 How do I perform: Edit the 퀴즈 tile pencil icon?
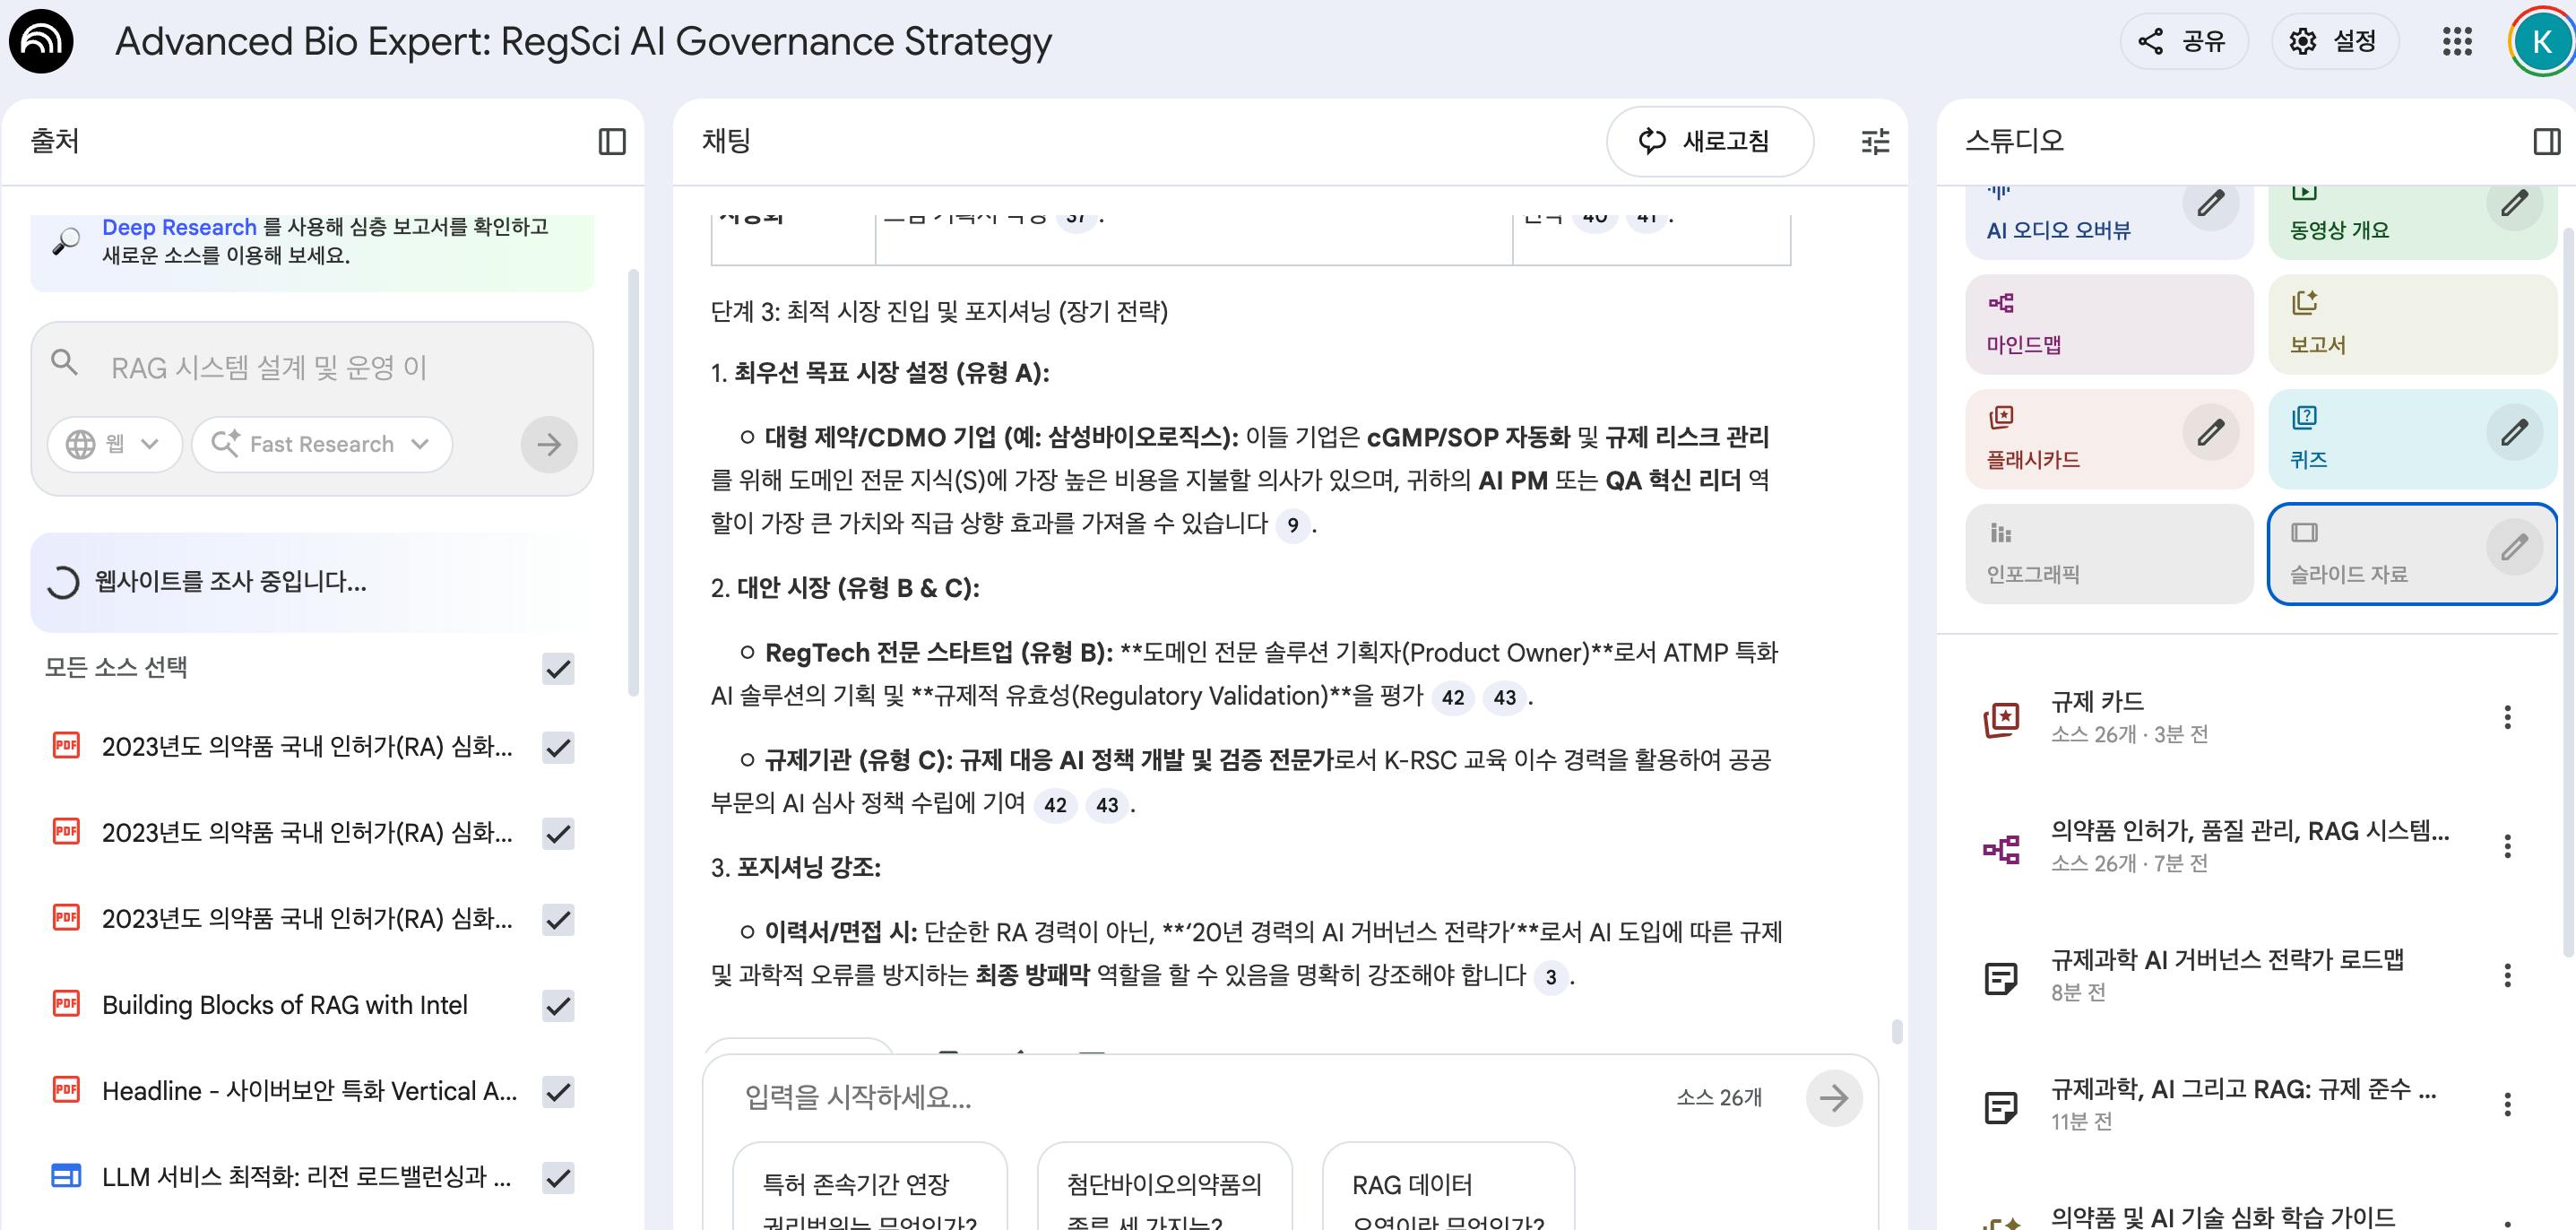(2513, 433)
